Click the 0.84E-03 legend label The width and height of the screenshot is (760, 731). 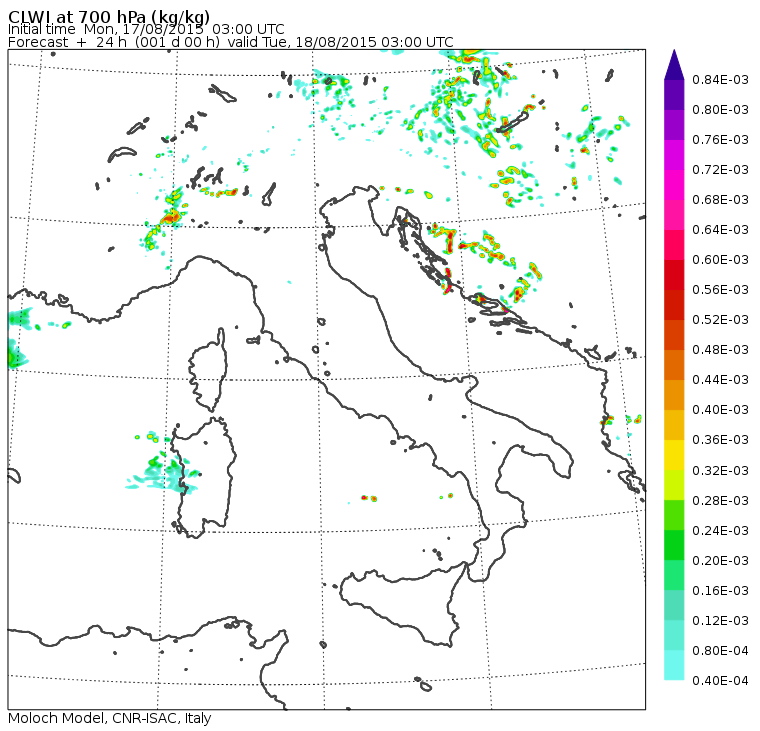[720, 79]
